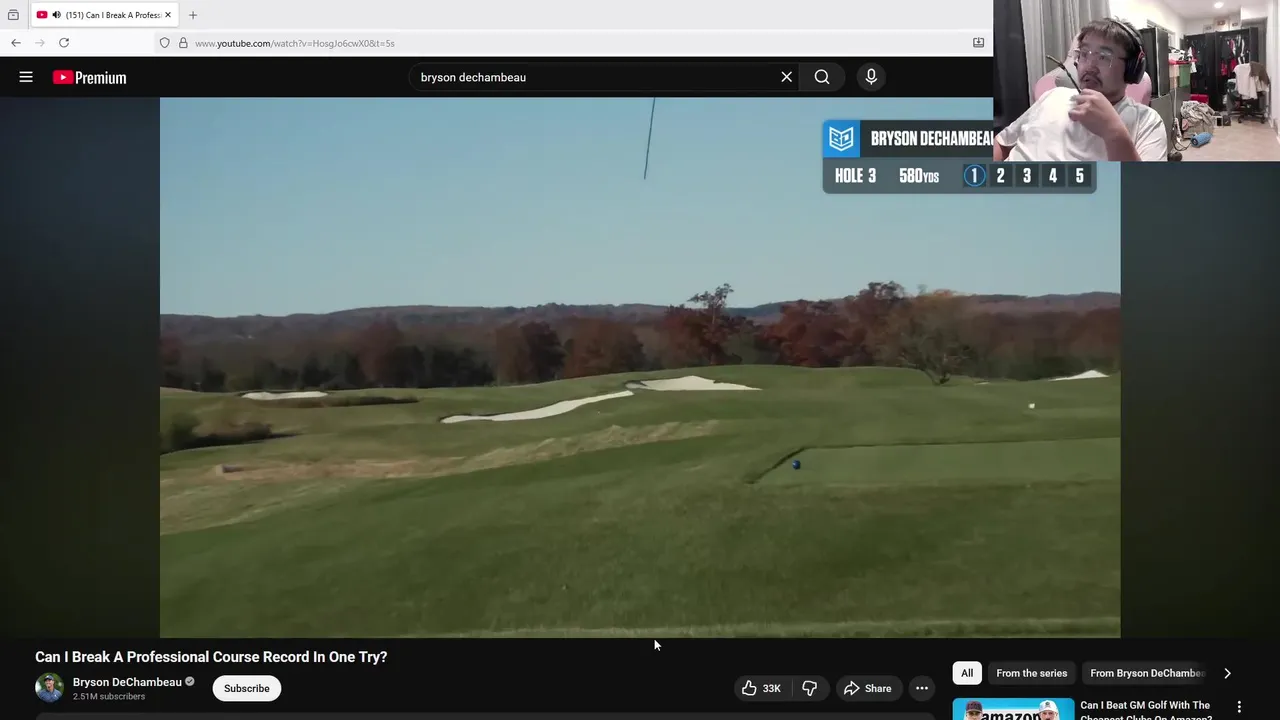Screen dimensions: 1280x720
Task: Open options menu for recommended video
Action: (1239, 707)
